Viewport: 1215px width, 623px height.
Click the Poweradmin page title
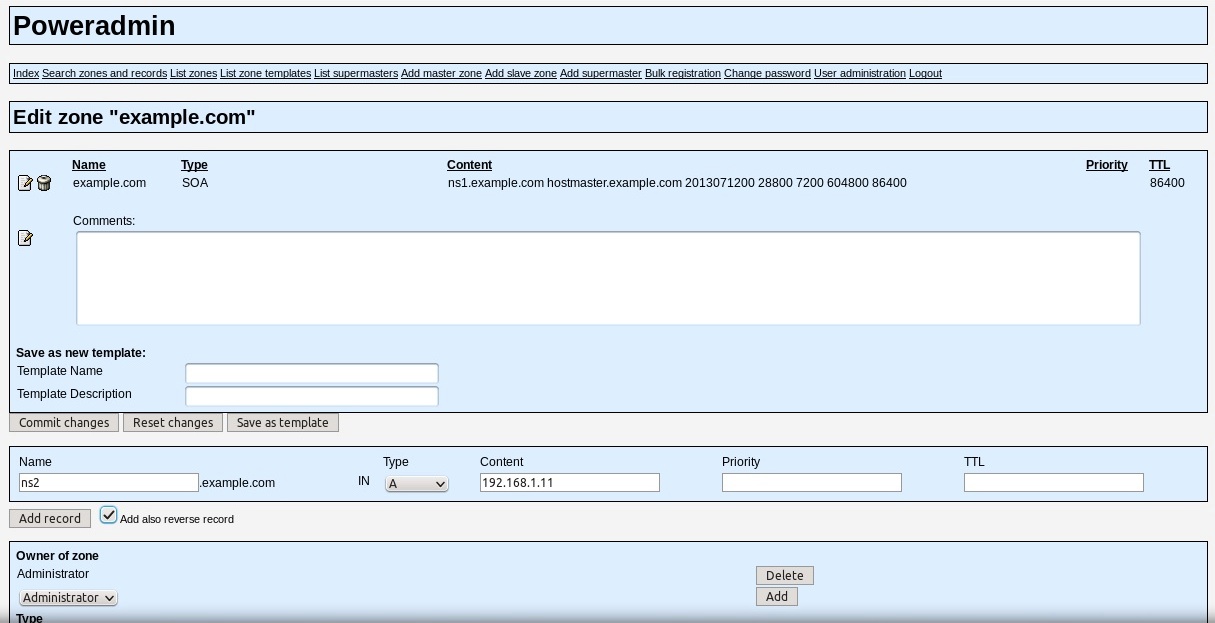[x=94, y=26]
